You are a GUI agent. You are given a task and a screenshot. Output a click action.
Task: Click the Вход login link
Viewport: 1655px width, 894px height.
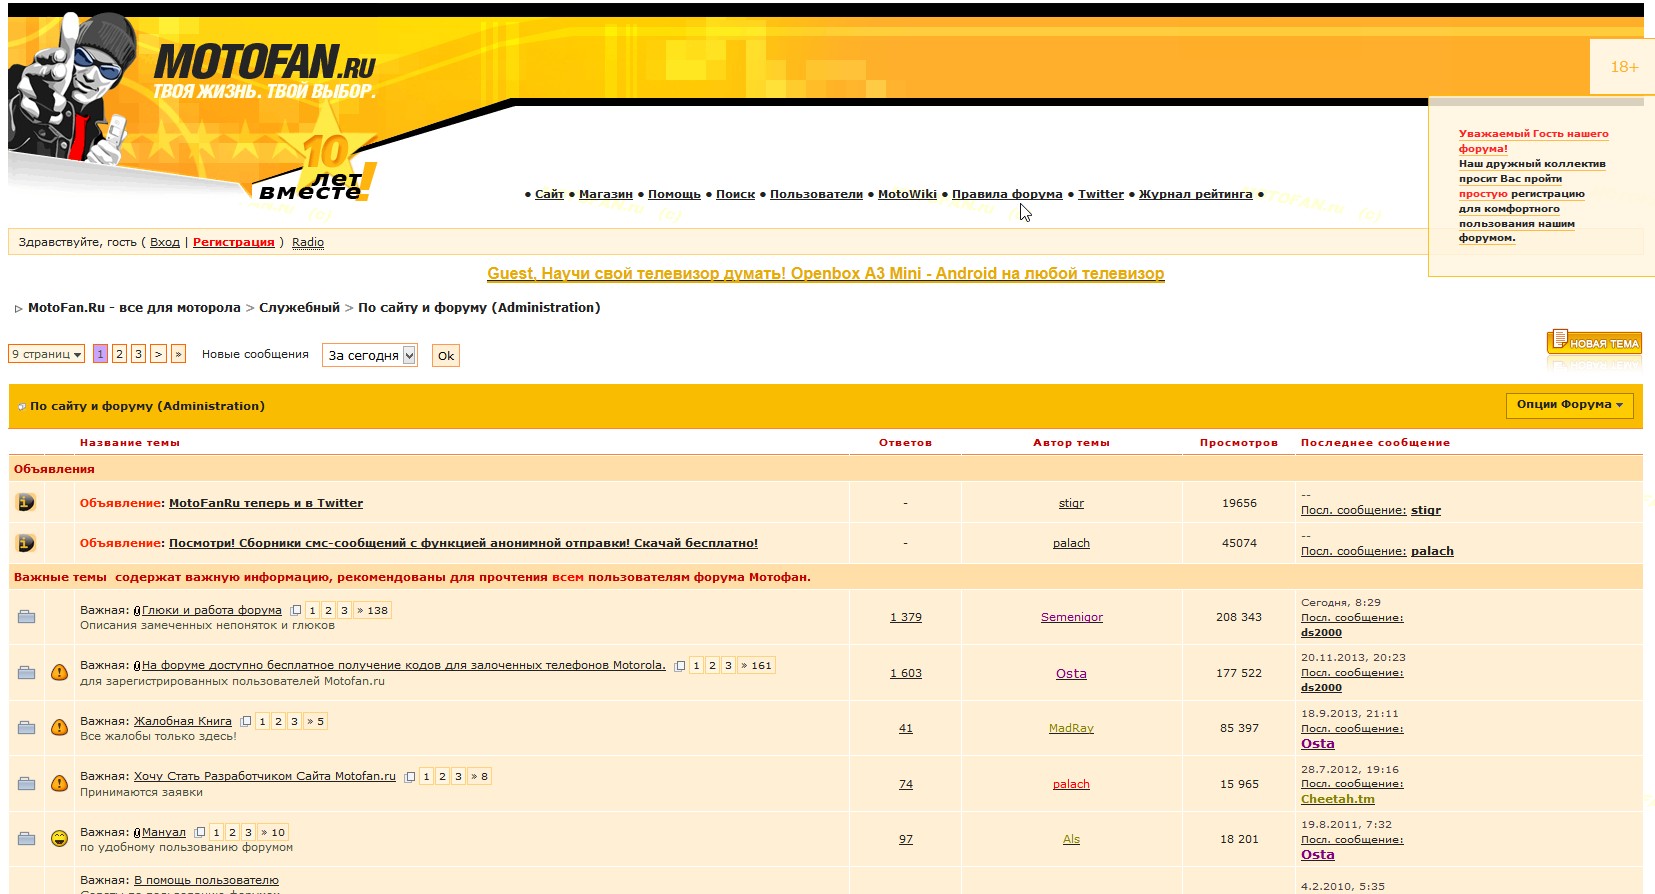(165, 242)
